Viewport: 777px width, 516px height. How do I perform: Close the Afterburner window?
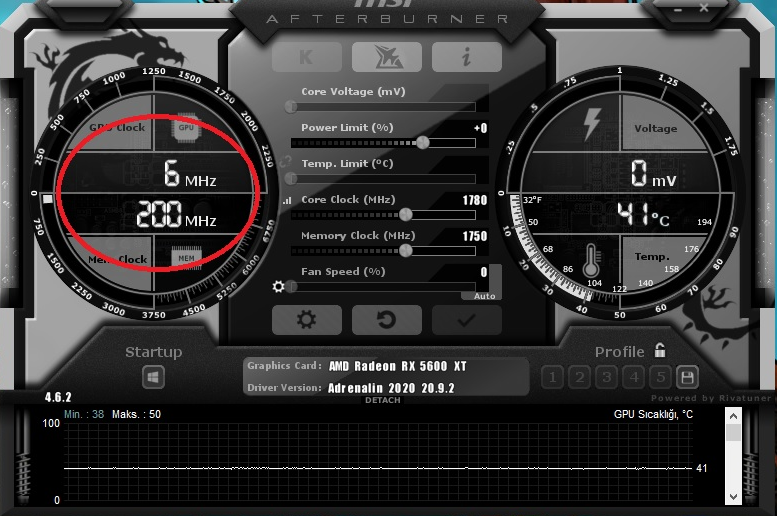pos(704,7)
